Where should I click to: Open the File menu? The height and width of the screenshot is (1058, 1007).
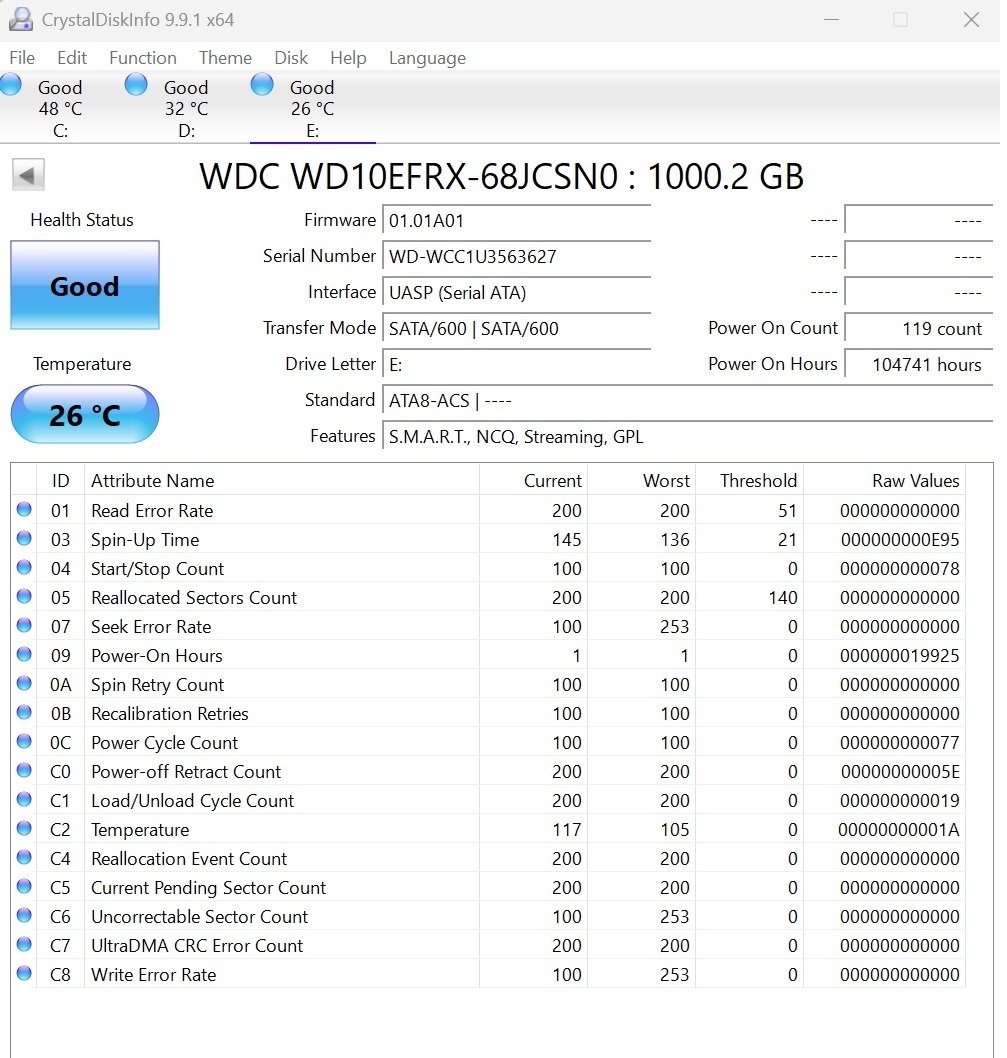click(22, 58)
